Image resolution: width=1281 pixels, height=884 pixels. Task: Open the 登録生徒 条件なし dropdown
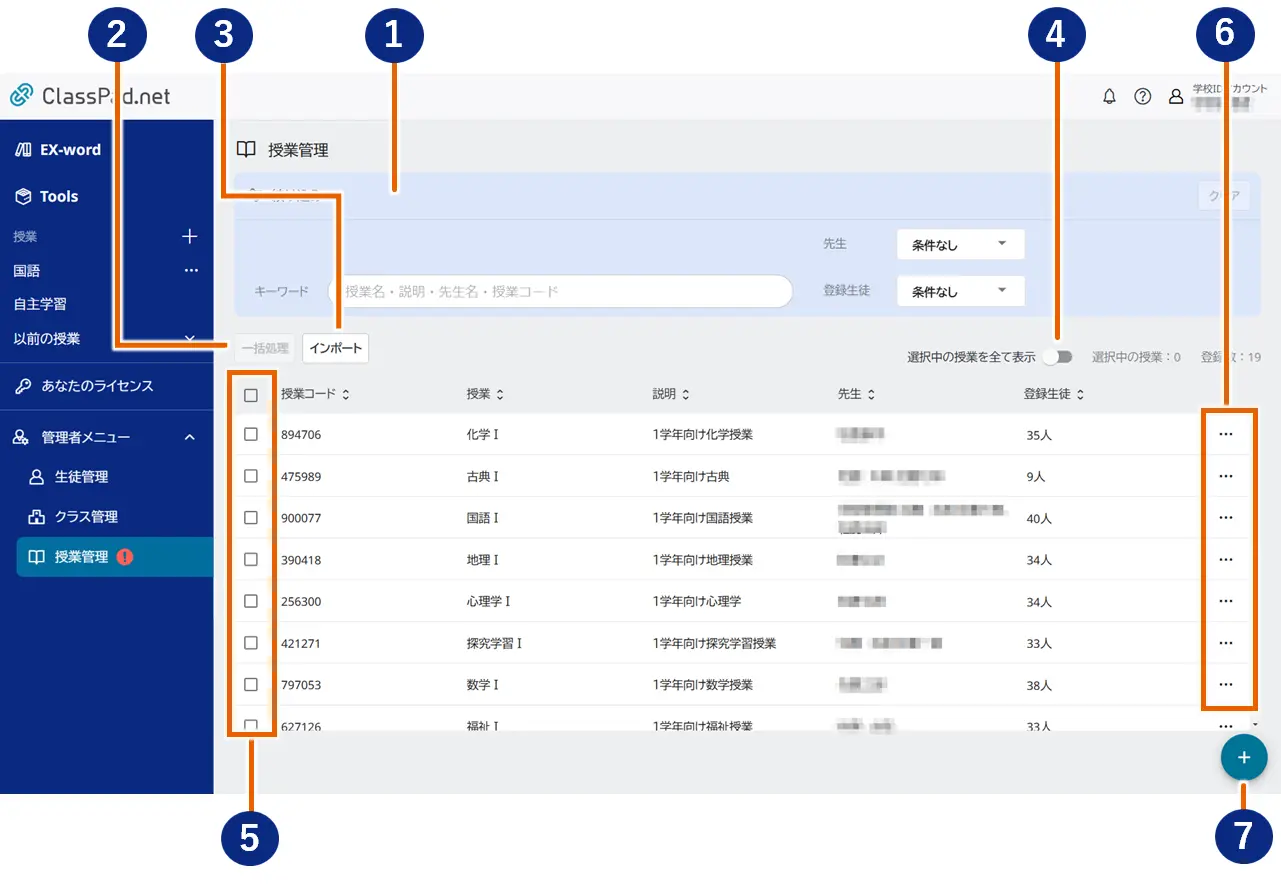tap(959, 291)
